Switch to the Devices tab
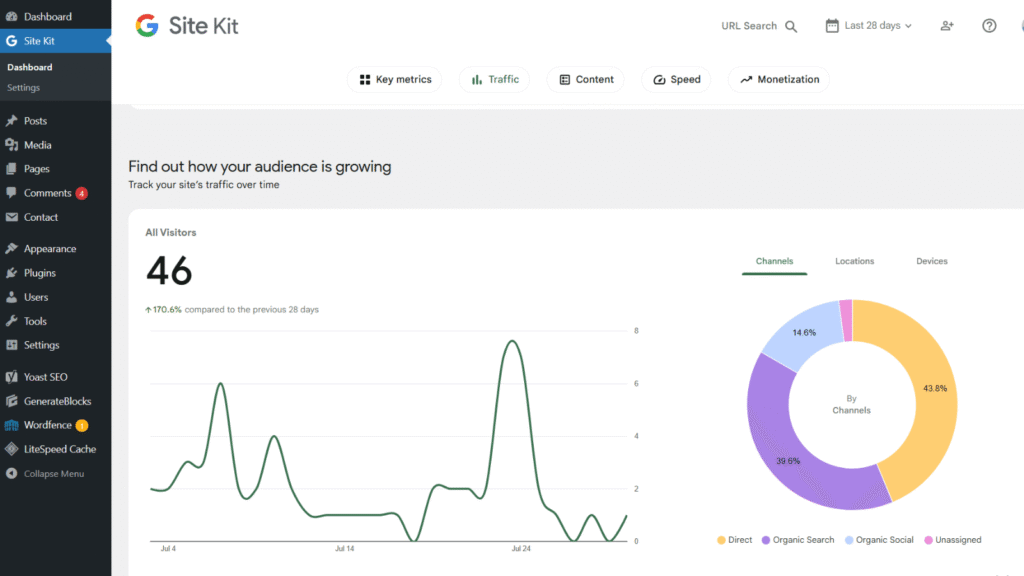The image size is (1024, 576). point(931,261)
